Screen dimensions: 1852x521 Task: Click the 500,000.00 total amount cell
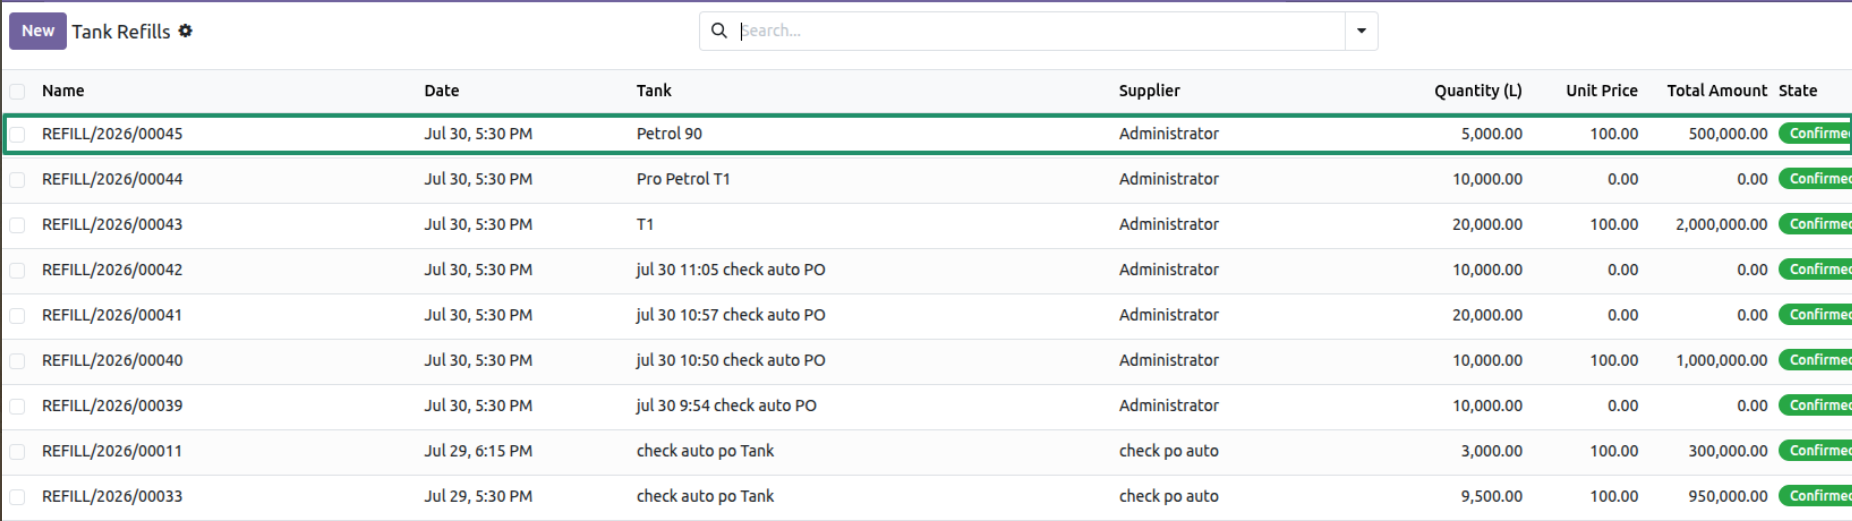point(1728,133)
